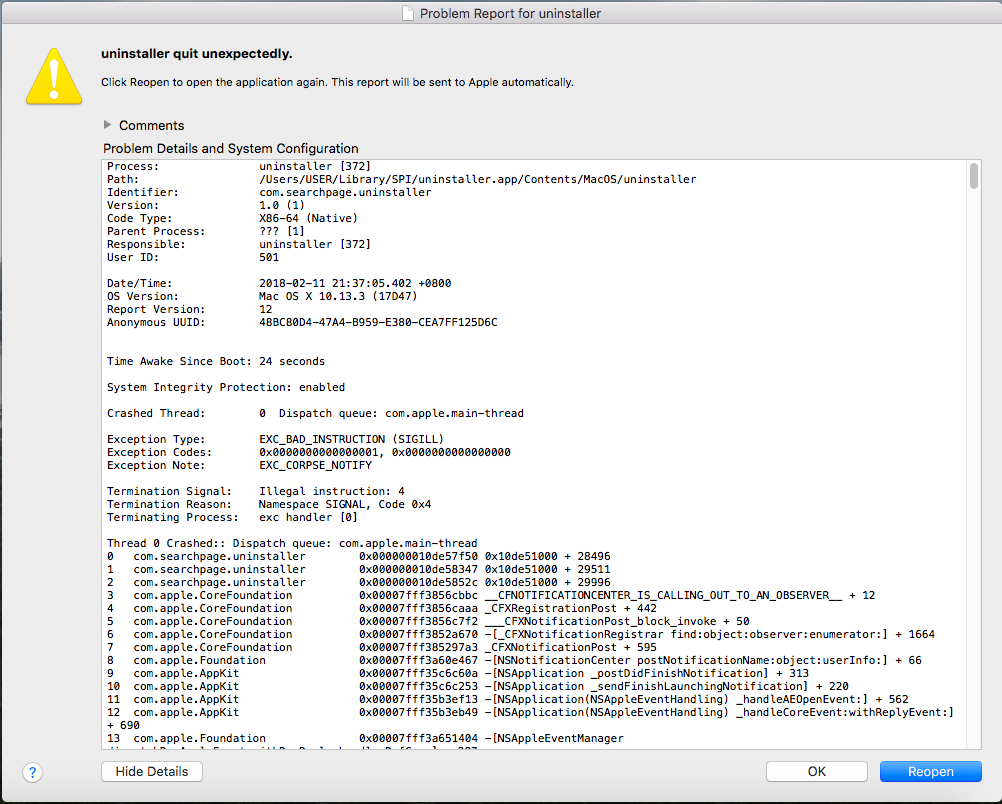Click the 'User ID: 501' line

(193, 257)
